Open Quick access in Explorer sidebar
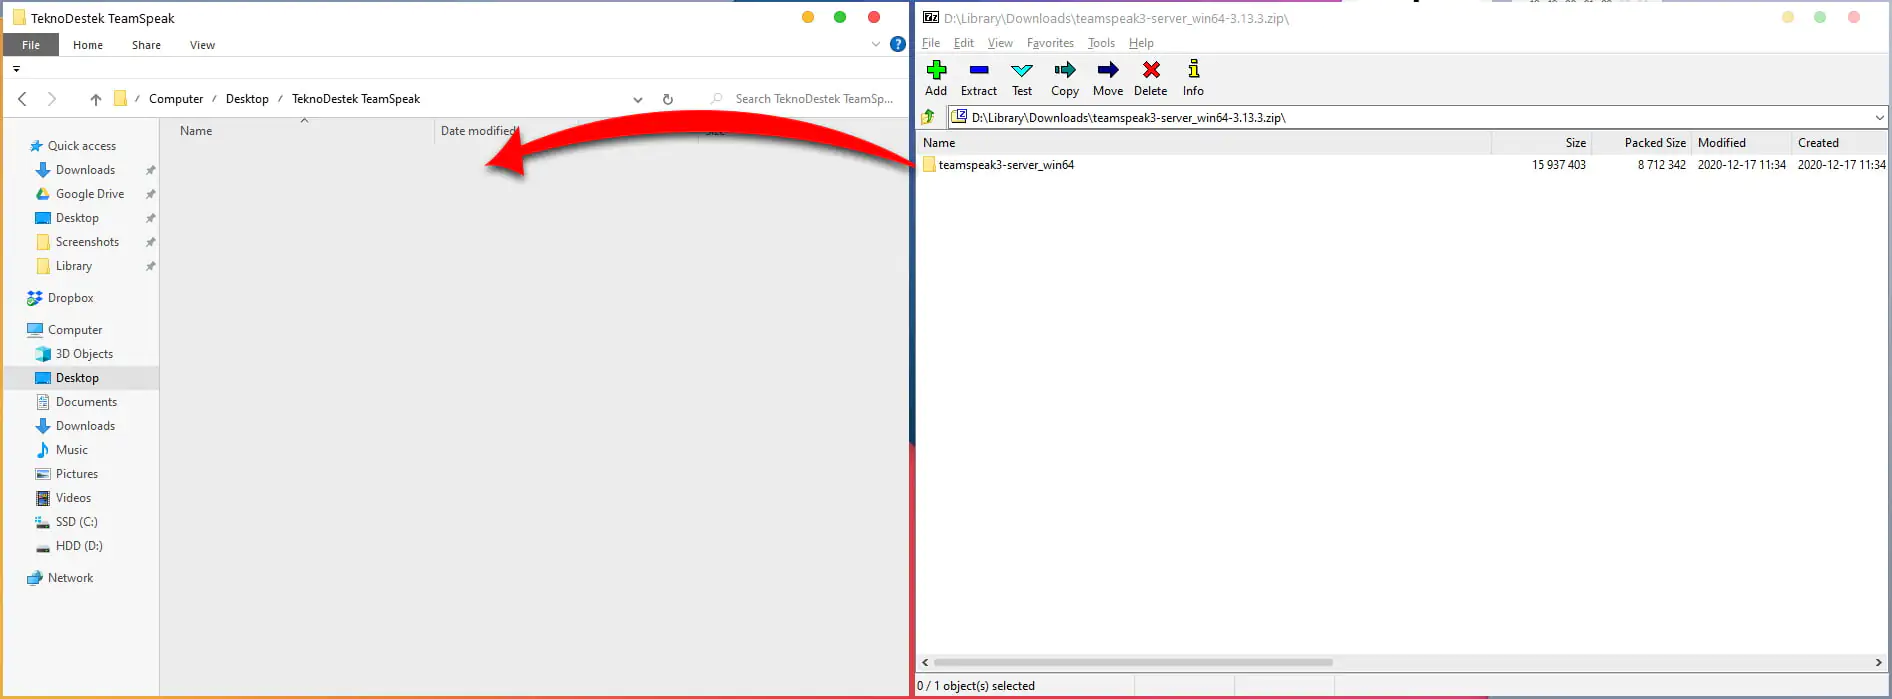 pos(81,146)
